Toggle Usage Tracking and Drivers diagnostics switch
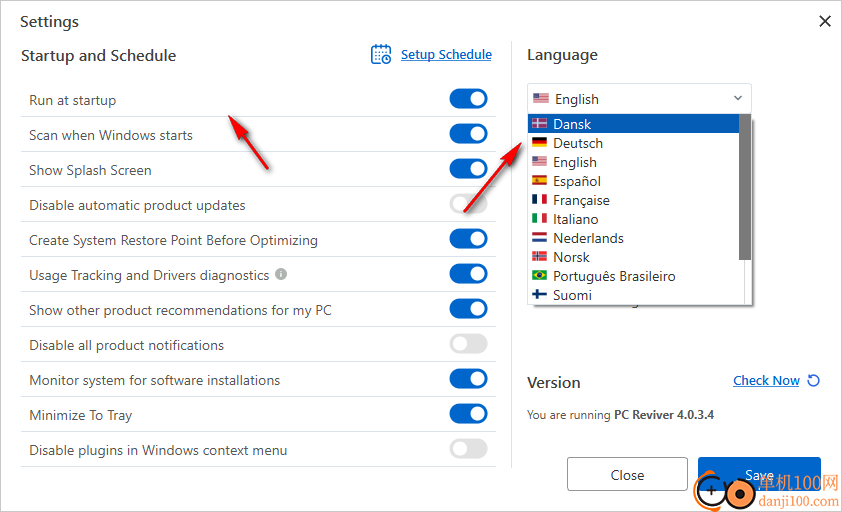The height and width of the screenshot is (512, 842). (468, 273)
